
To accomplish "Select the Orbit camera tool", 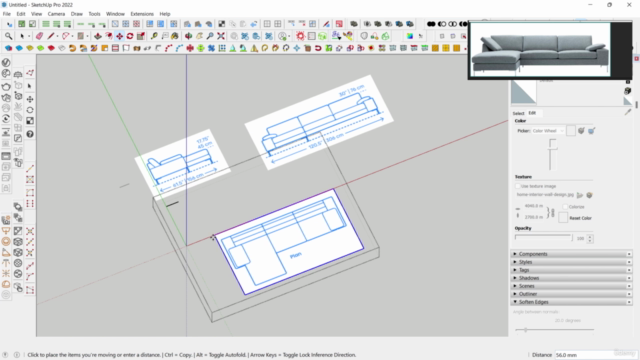I will [189, 36].
